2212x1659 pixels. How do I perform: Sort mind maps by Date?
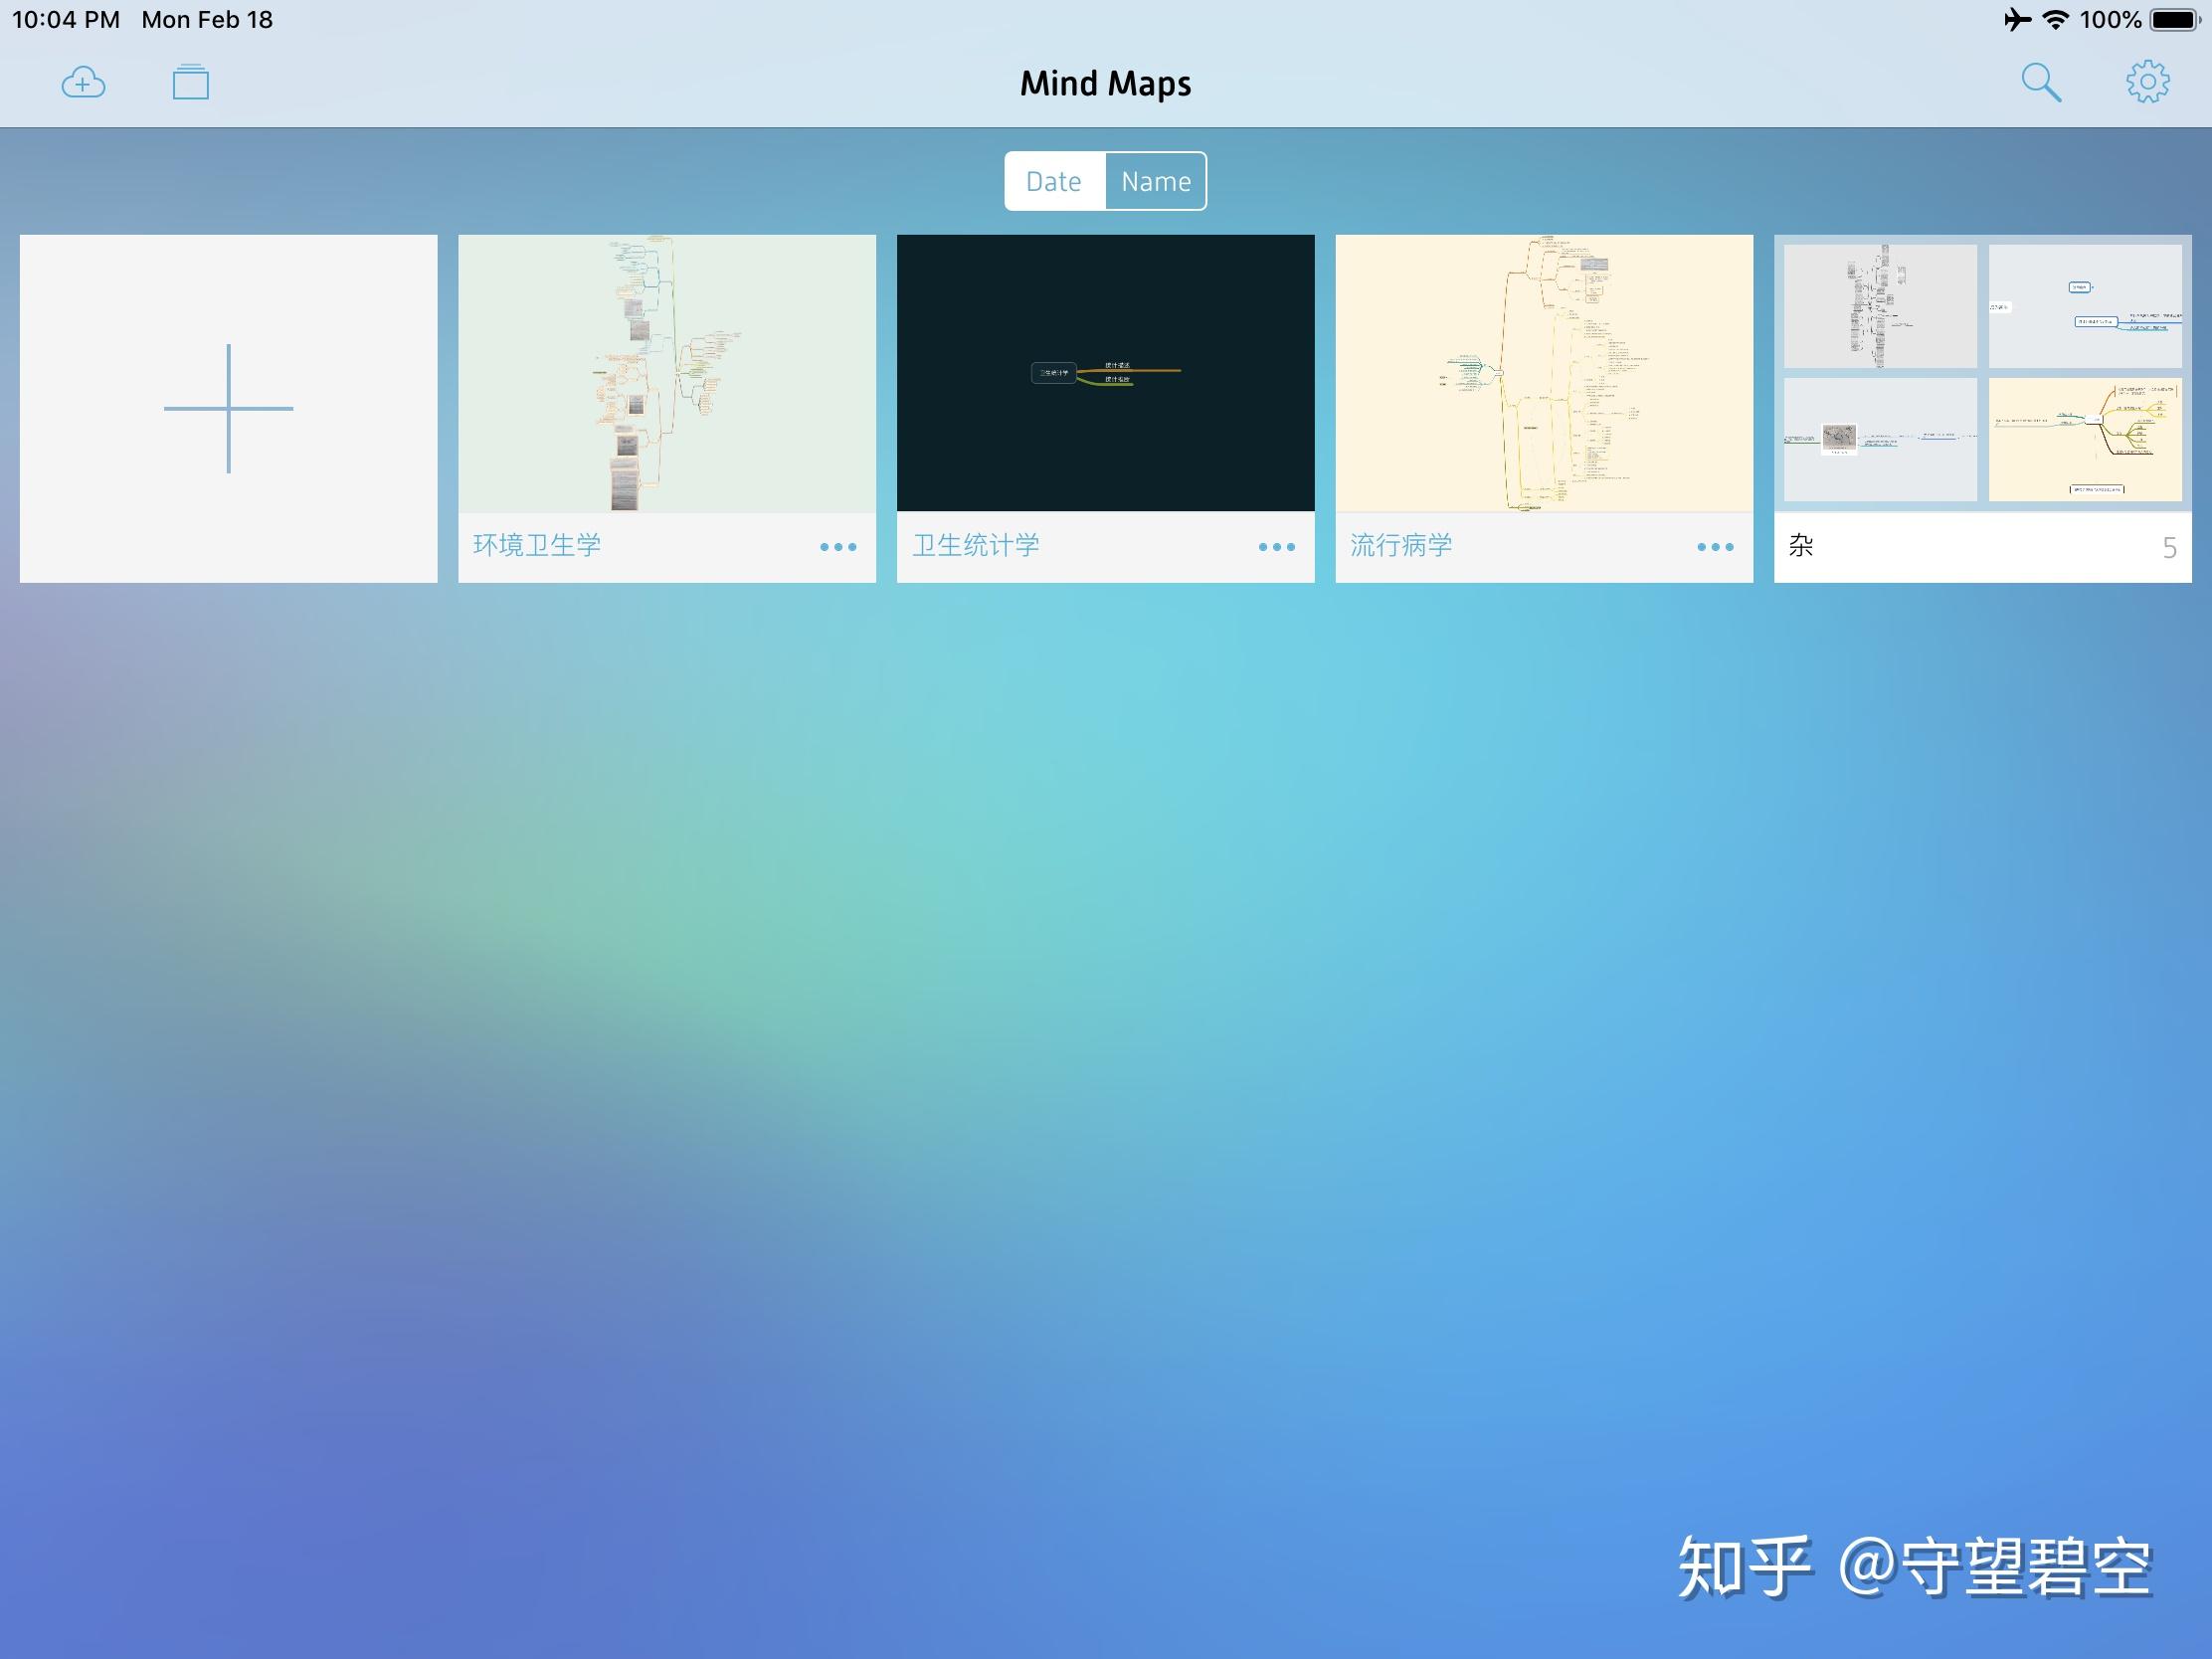[x=1054, y=181]
